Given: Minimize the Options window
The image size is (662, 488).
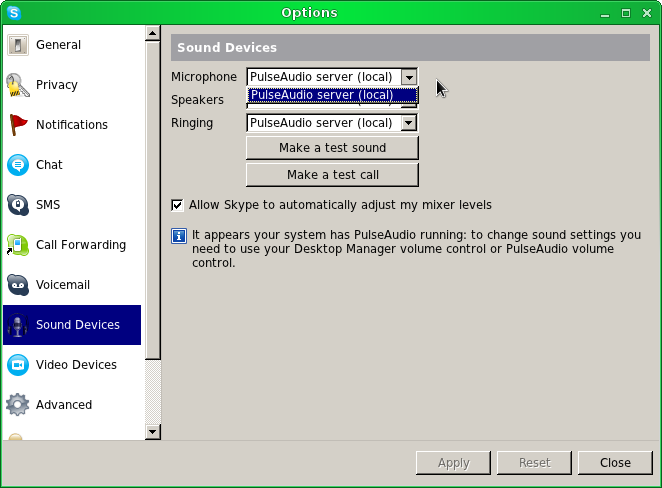Looking at the screenshot, I should [605, 13].
